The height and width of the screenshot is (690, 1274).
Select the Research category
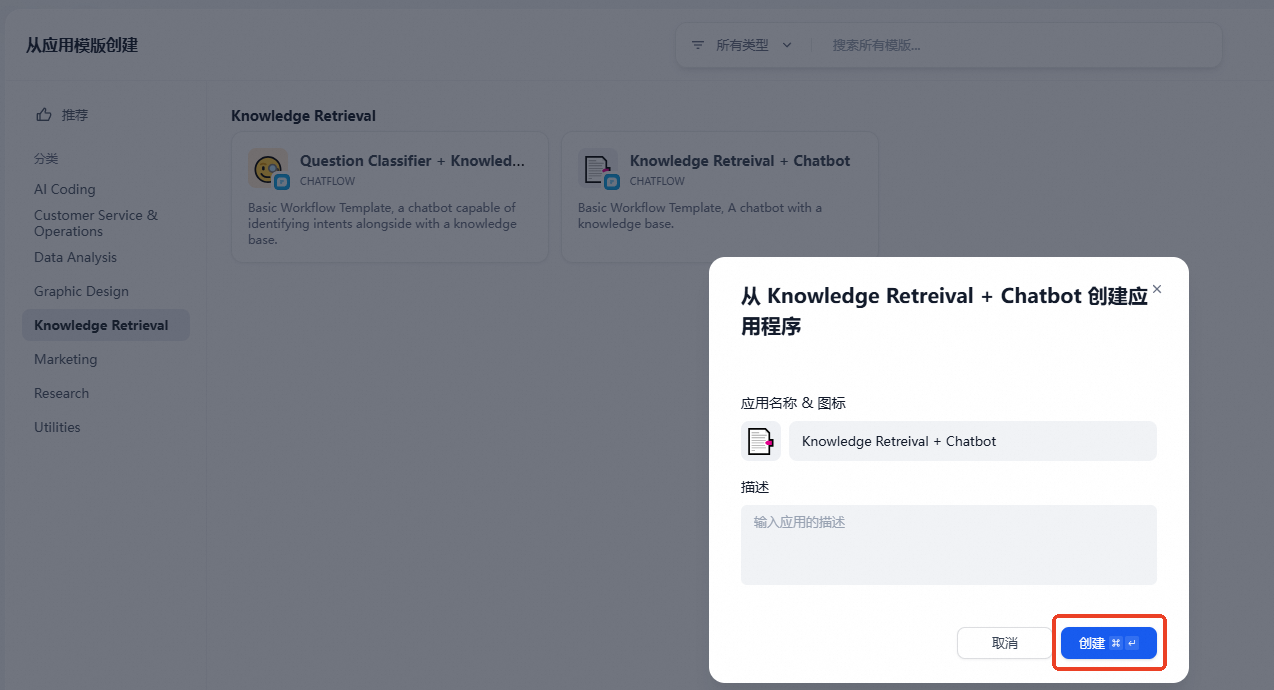[61, 393]
